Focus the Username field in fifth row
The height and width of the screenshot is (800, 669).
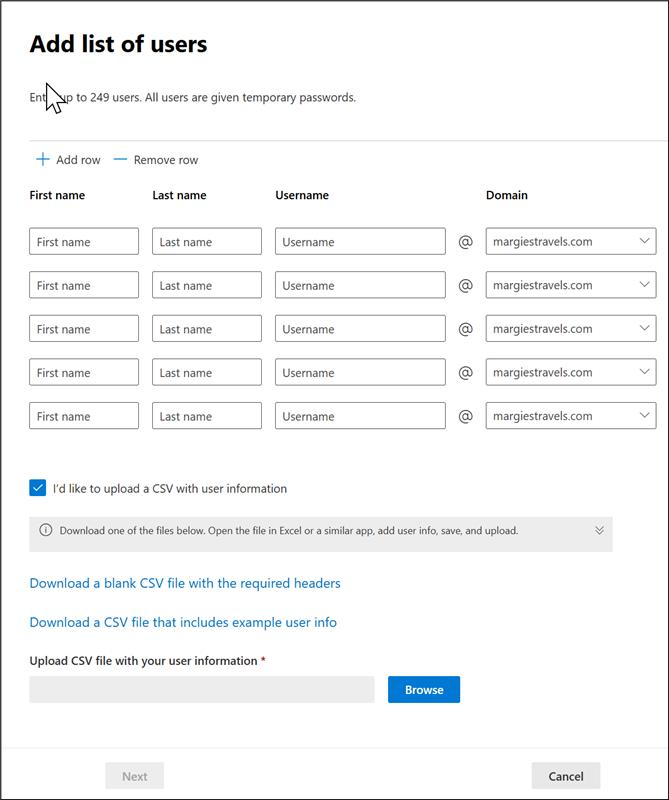[x=360, y=416]
